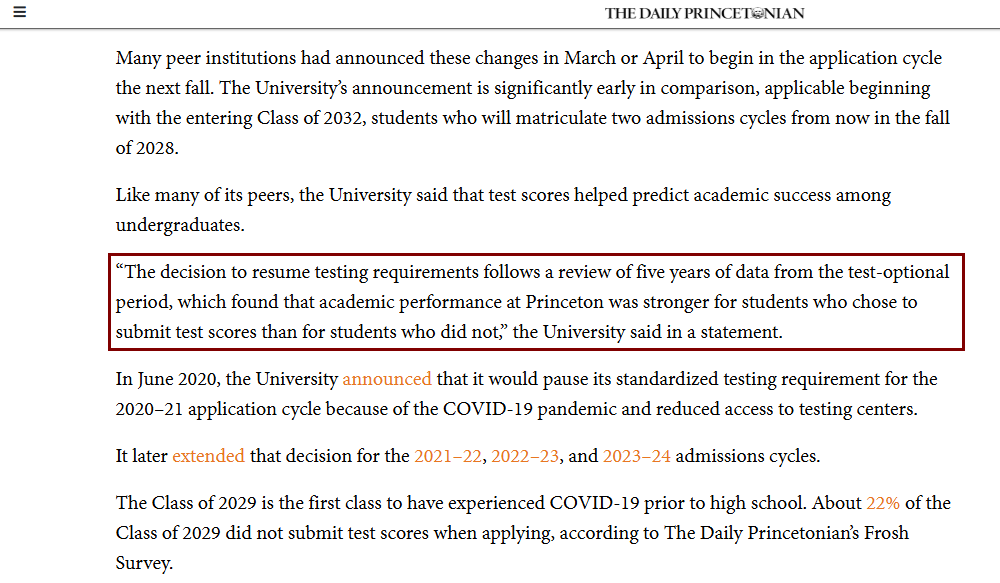This screenshot has width=1000, height=583.
Task: Open the "22%" Frosh Survey link
Action: [883, 502]
